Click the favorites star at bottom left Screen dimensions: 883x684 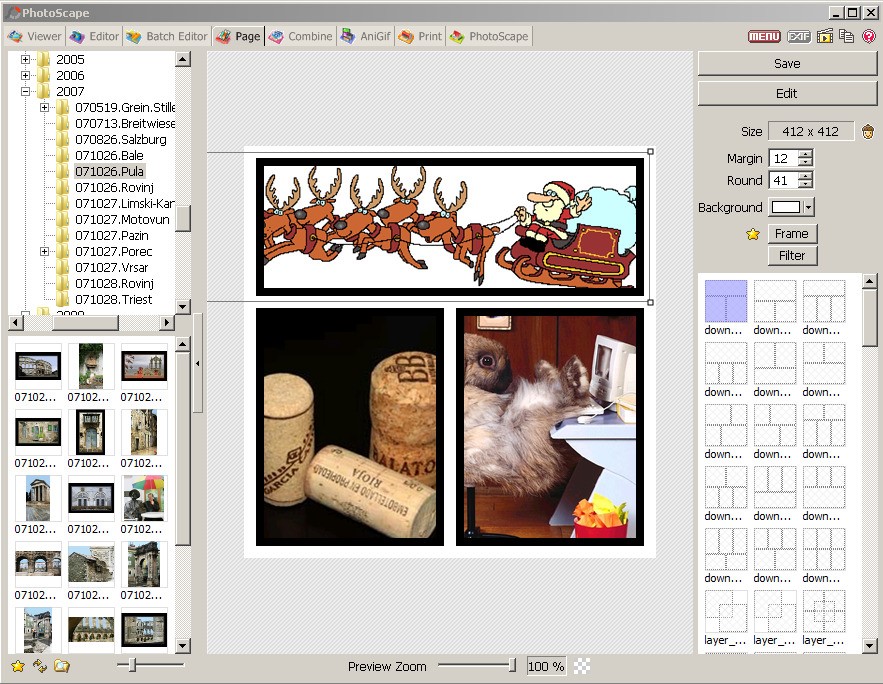(17, 666)
